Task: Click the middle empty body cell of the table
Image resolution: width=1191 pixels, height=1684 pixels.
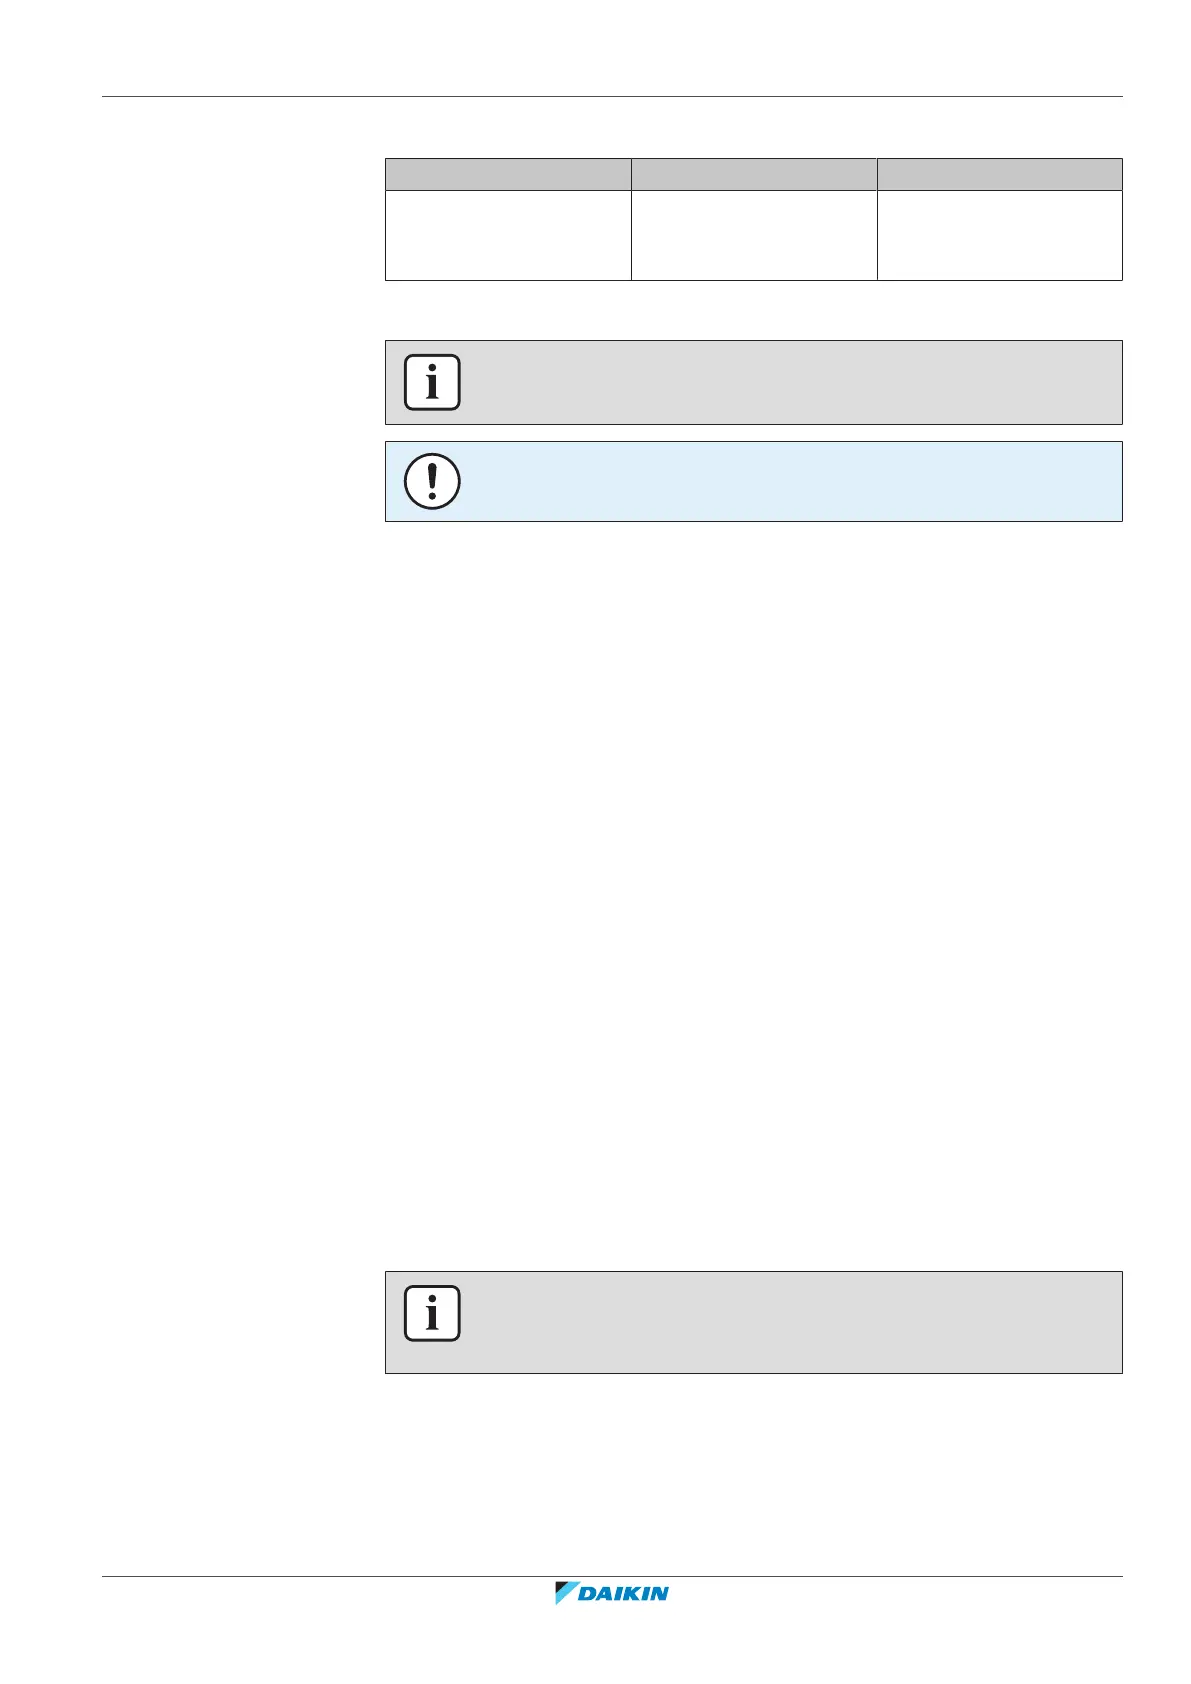Action: (x=754, y=235)
